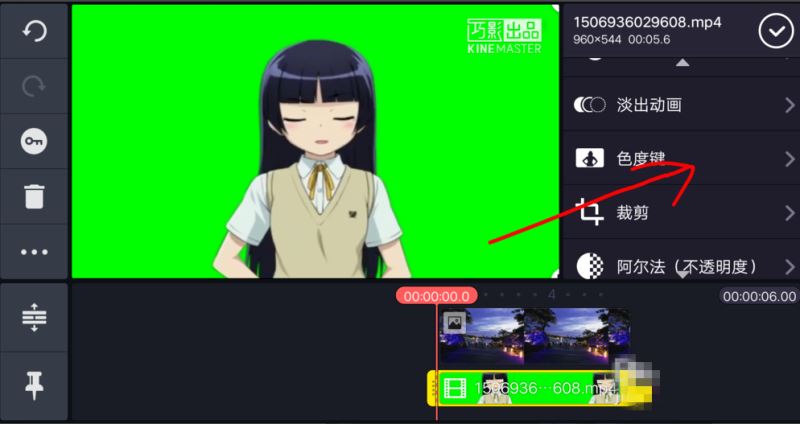Open 色度键 chroma key option

682,159
